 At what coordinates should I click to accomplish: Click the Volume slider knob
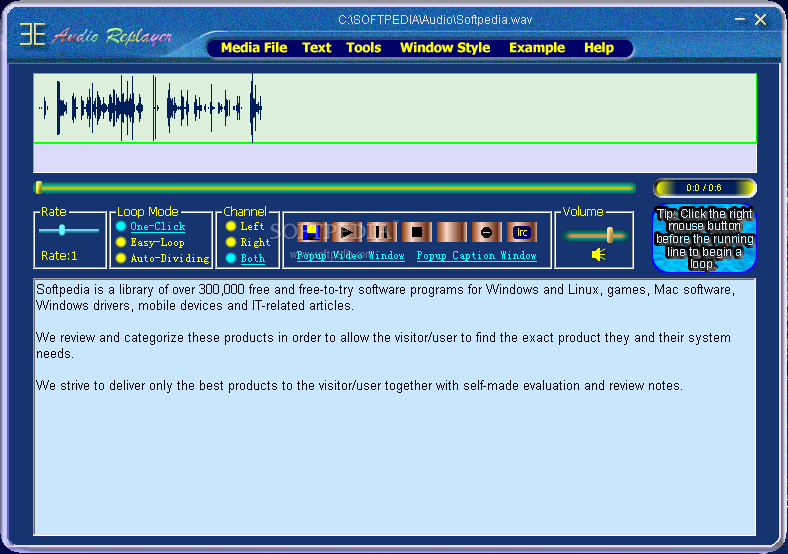[x=610, y=235]
